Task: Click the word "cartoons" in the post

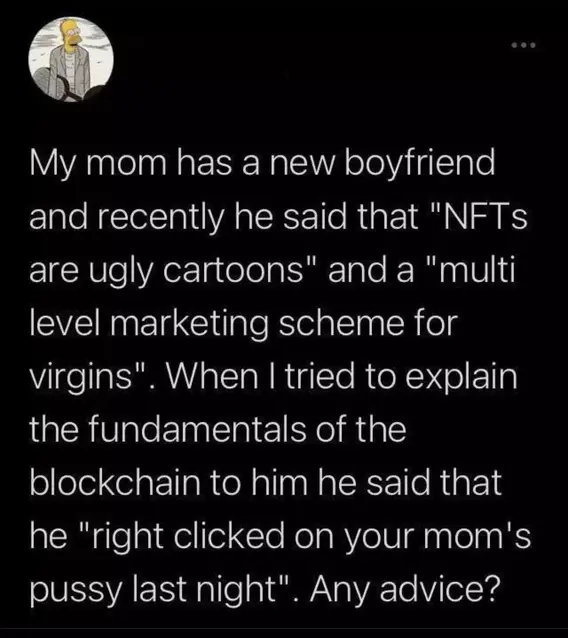Action: click(x=234, y=271)
